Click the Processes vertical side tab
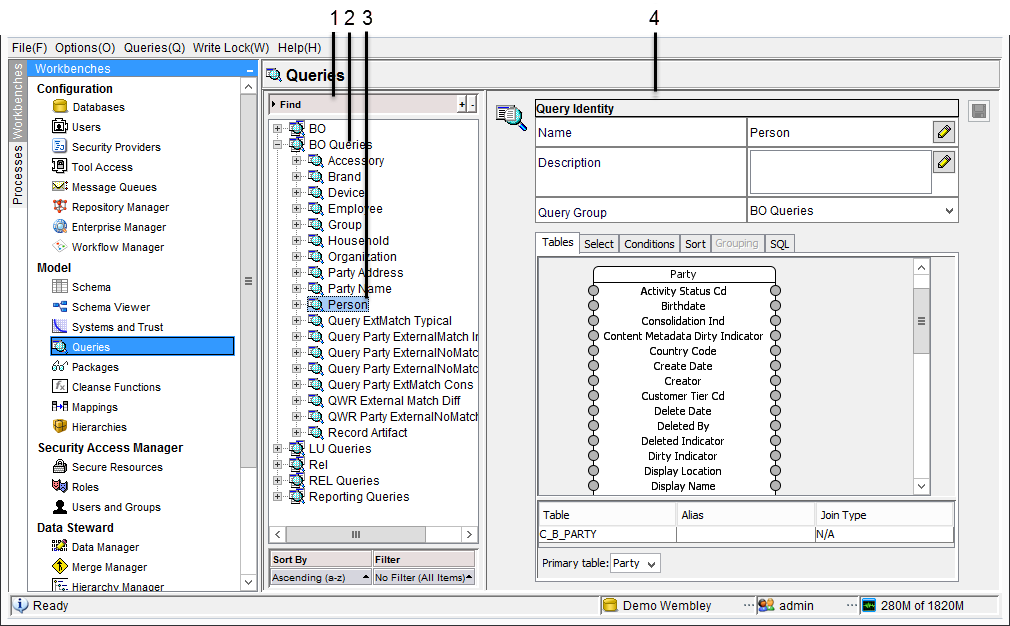 [x=17, y=175]
